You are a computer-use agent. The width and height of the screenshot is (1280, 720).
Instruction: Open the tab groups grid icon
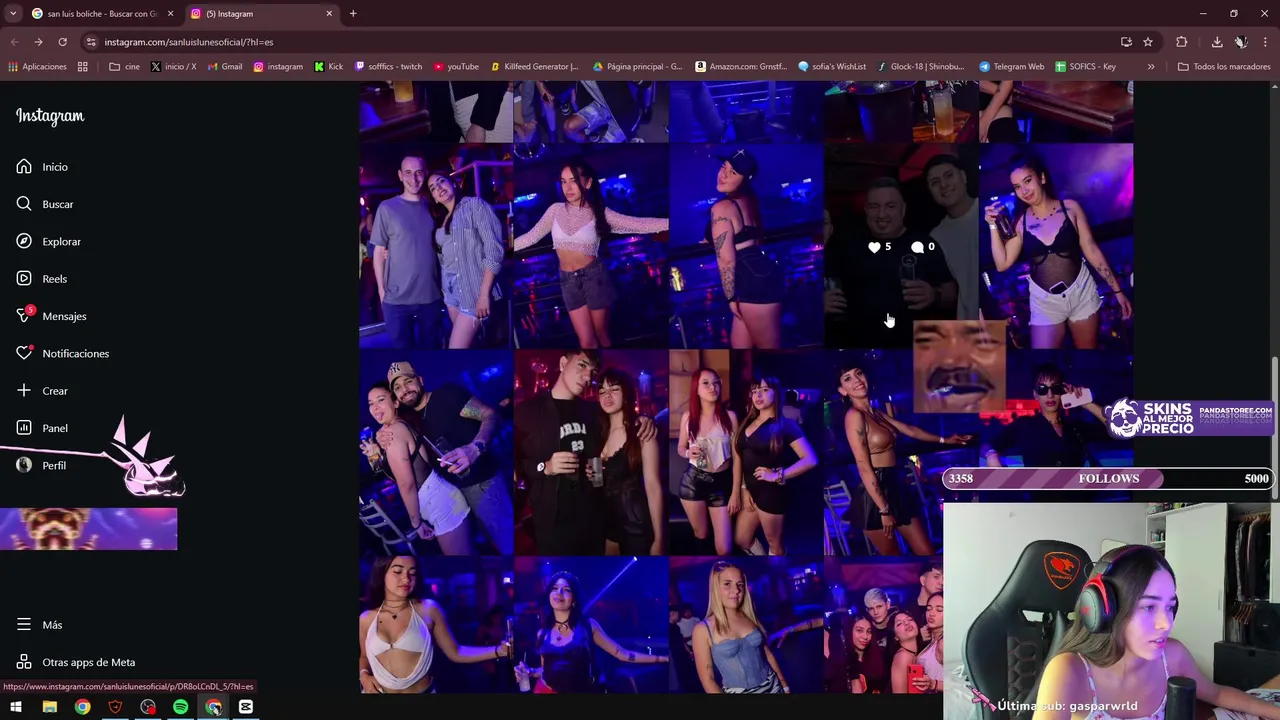tap(83, 67)
